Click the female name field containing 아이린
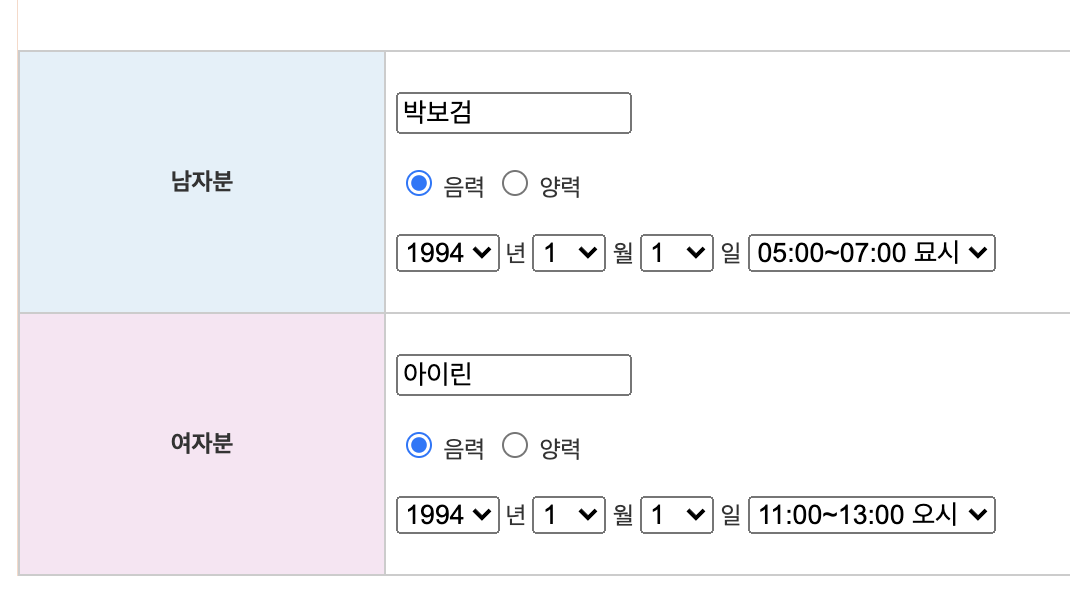This screenshot has height=590, width=1070. coord(513,375)
